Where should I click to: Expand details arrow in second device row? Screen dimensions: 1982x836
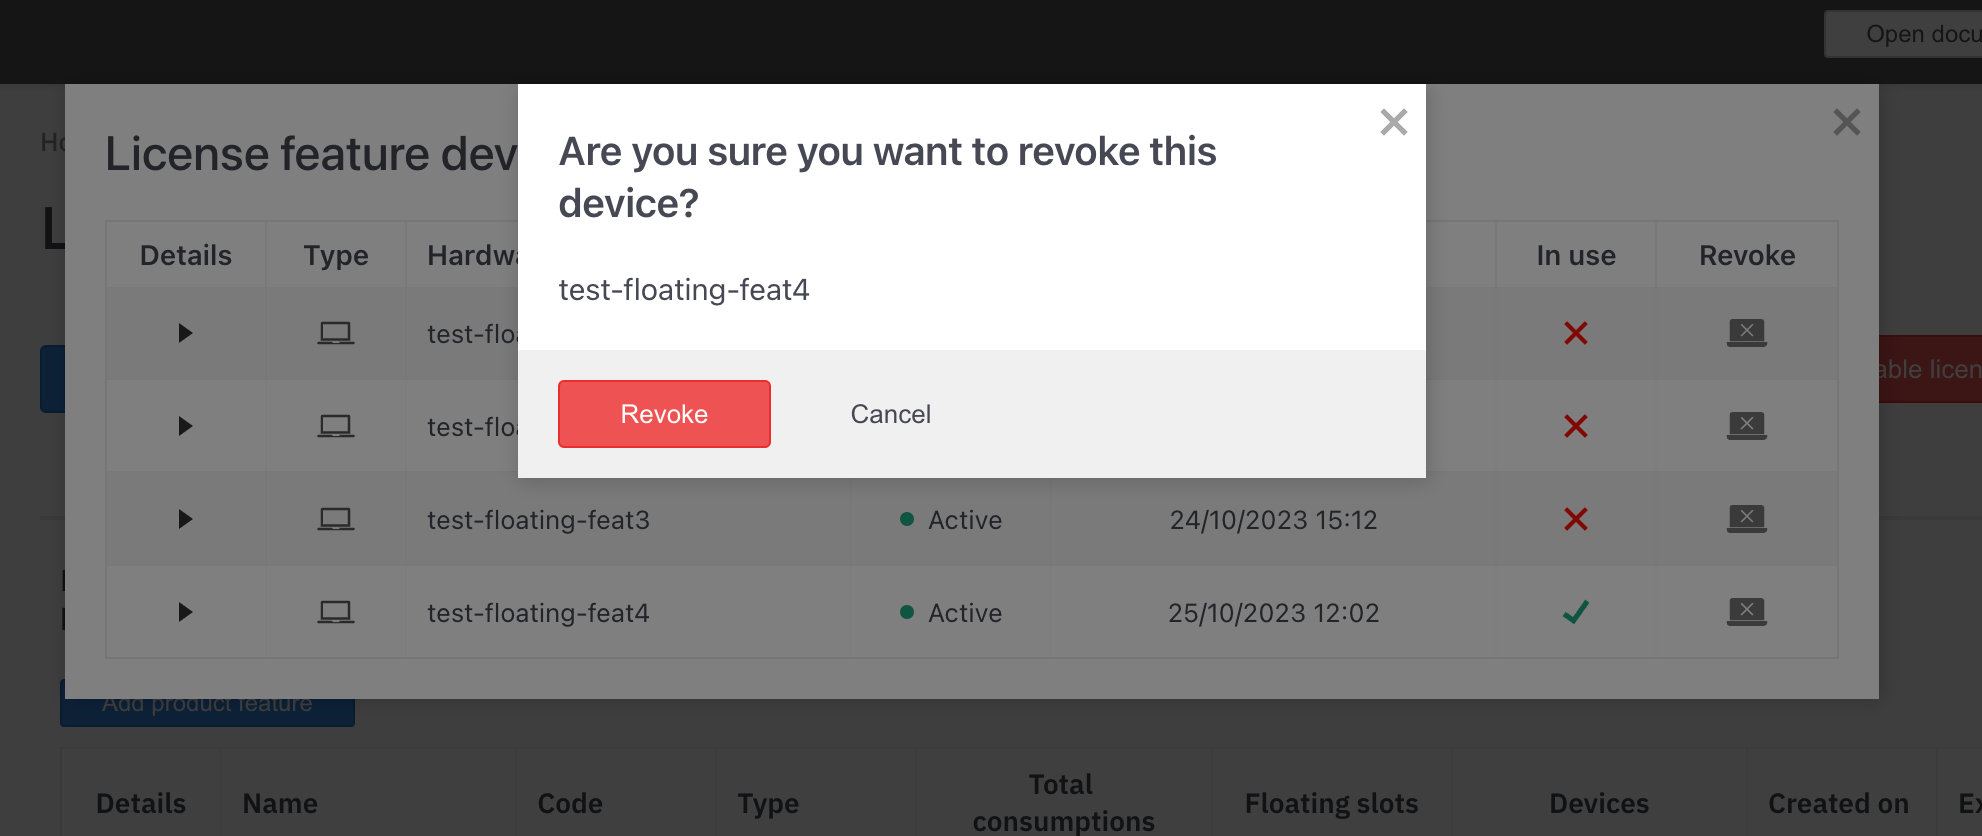185,426
